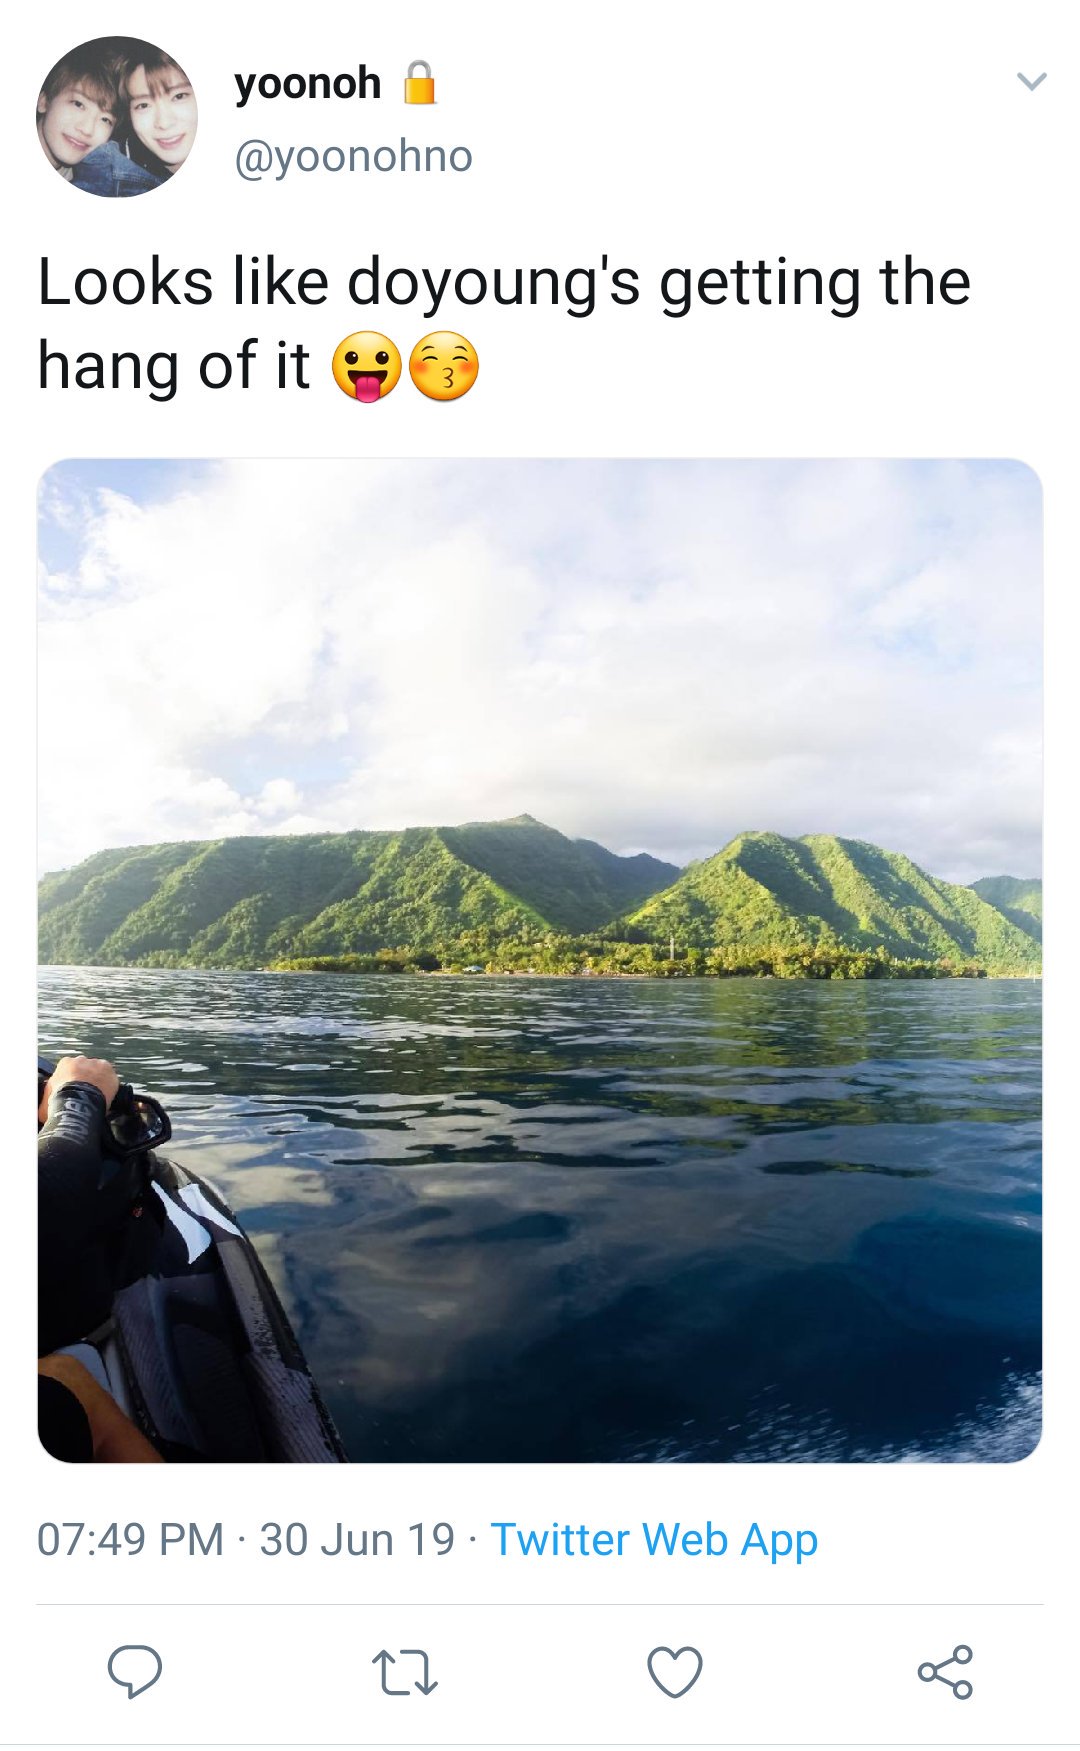Click the tongue-out emoji in tweet

[x=366, y=366]
